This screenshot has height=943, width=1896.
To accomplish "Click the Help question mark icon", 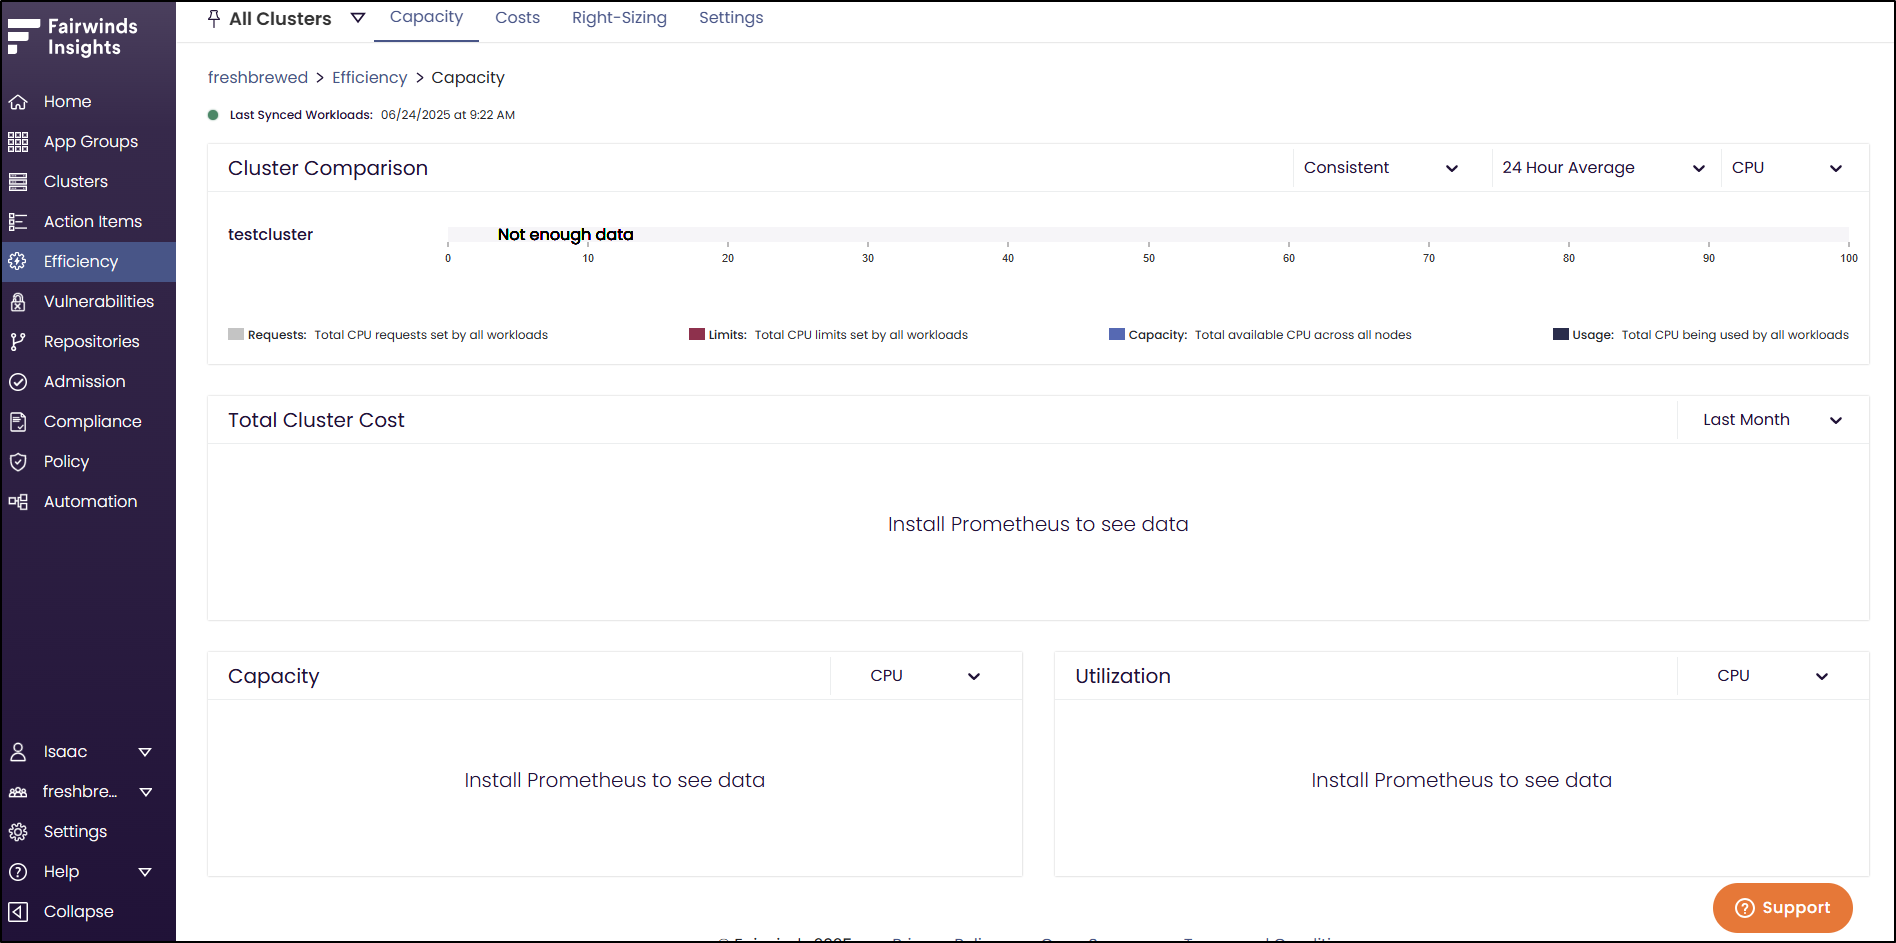I will pyautogui.click(x=18, y=872).
